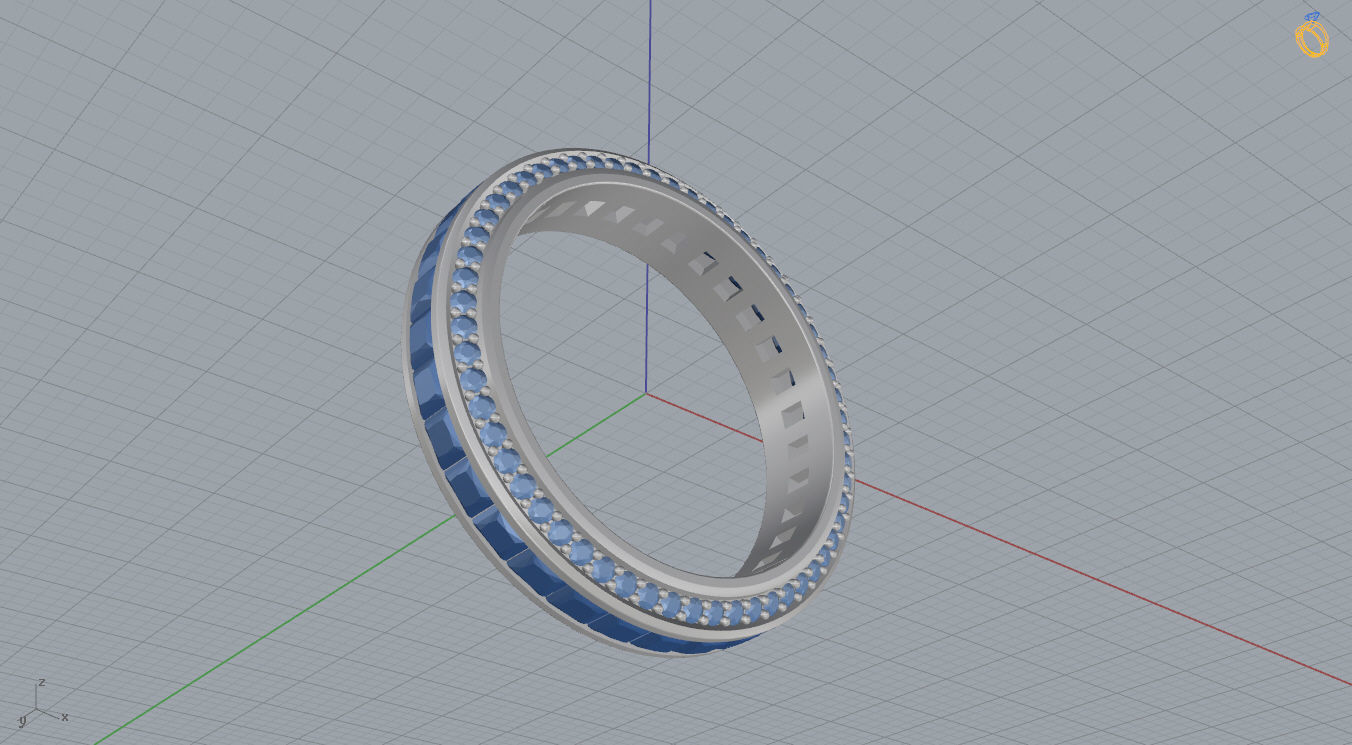The width and height of the screenshot is (1352, 745).
Task: Click the orange ring logo icon
Action: (1312, 36)
